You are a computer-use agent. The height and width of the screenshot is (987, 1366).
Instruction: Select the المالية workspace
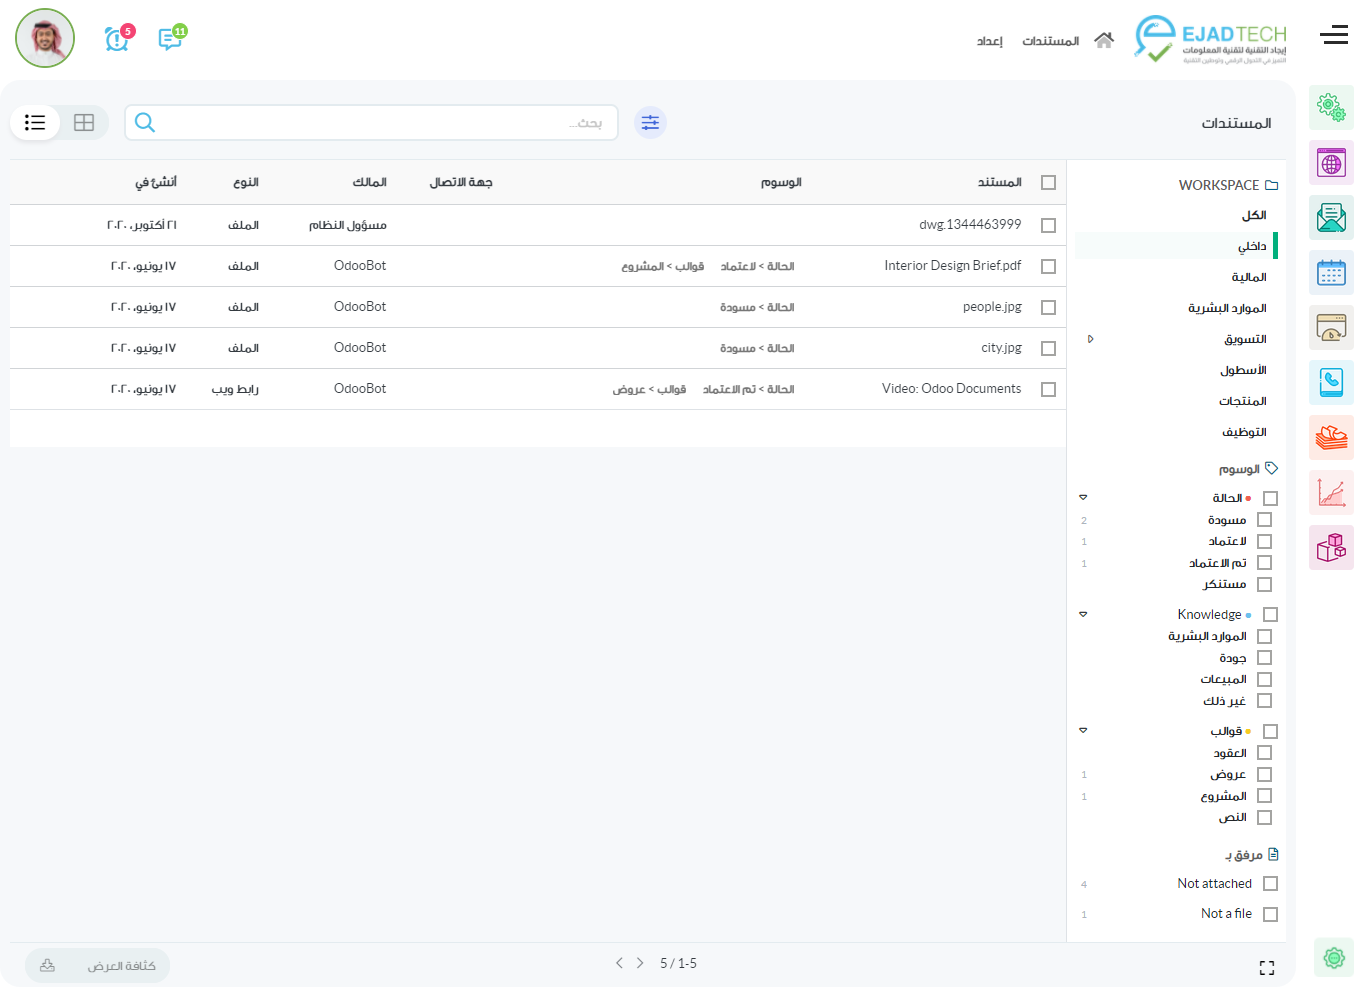(1248, 277)
